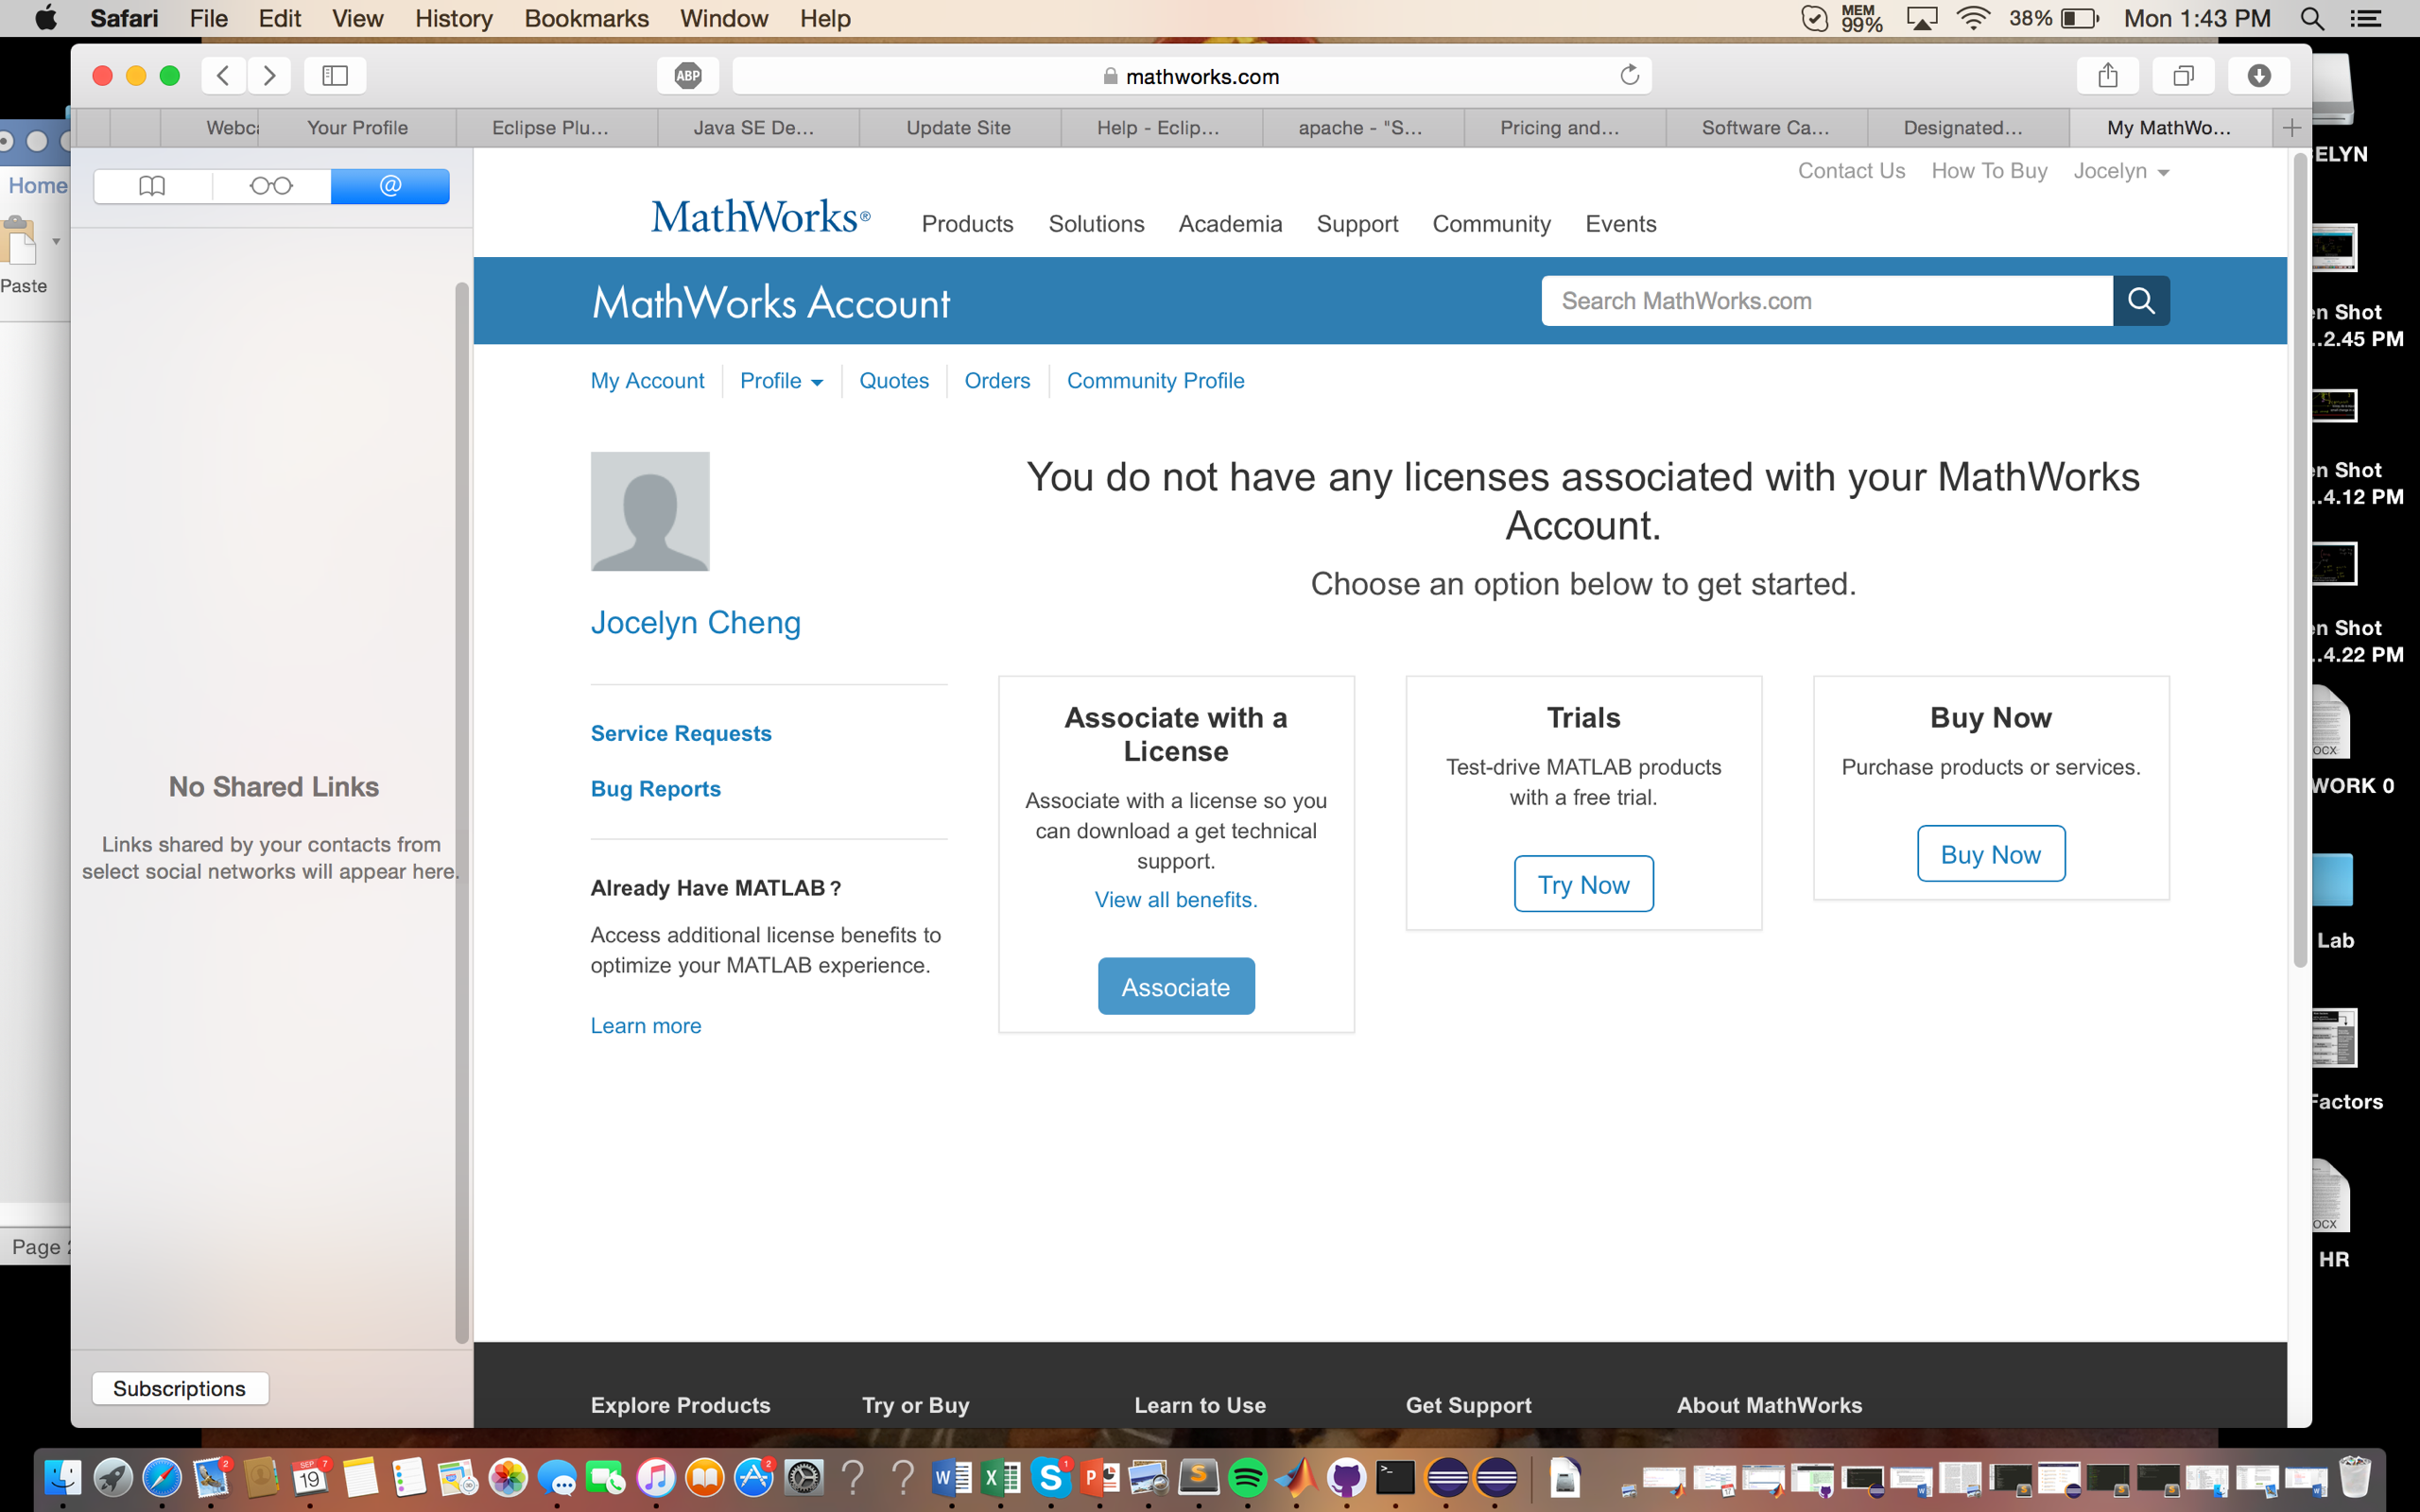Open the Downloads button in Safari toolbar
2420x1512 pixels.
click(2259, 75)
